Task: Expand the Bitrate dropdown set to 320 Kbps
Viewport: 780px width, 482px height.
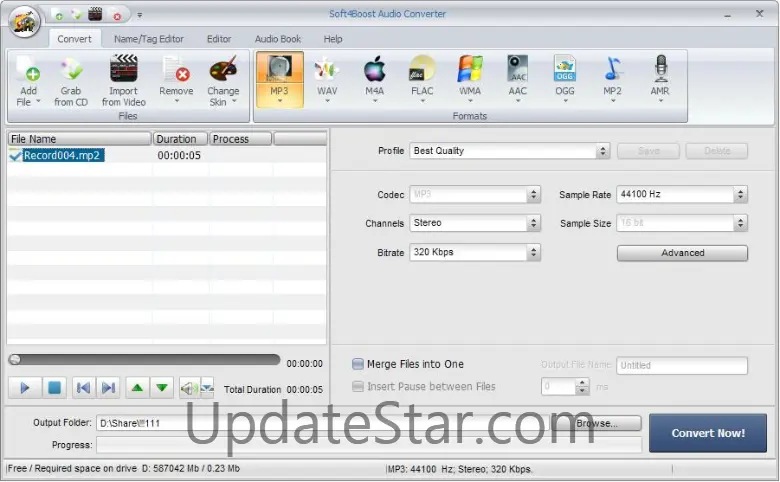Action: [475, 253]
